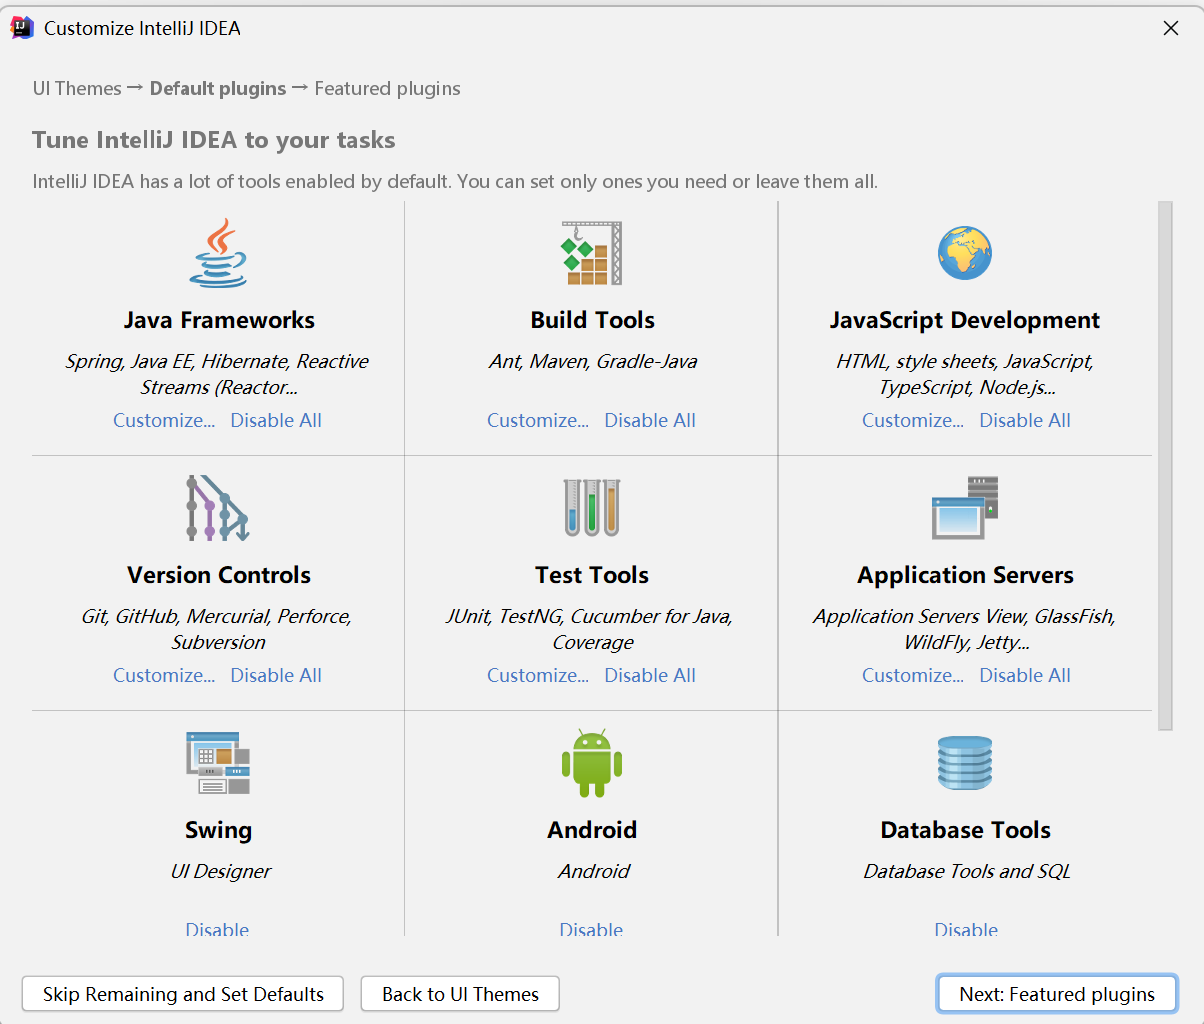The width and height of the screenshot is (1204, 1024).
Task: Jump to the Featured plugins step
Action: tap(388, 88)
